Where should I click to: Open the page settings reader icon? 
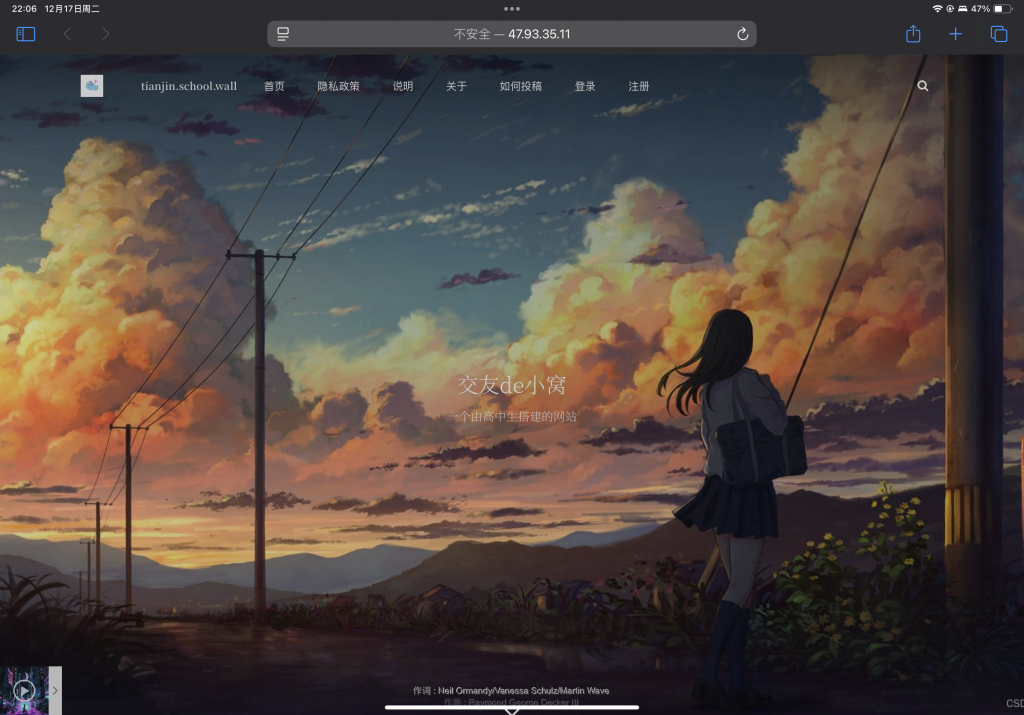[283, 34]
